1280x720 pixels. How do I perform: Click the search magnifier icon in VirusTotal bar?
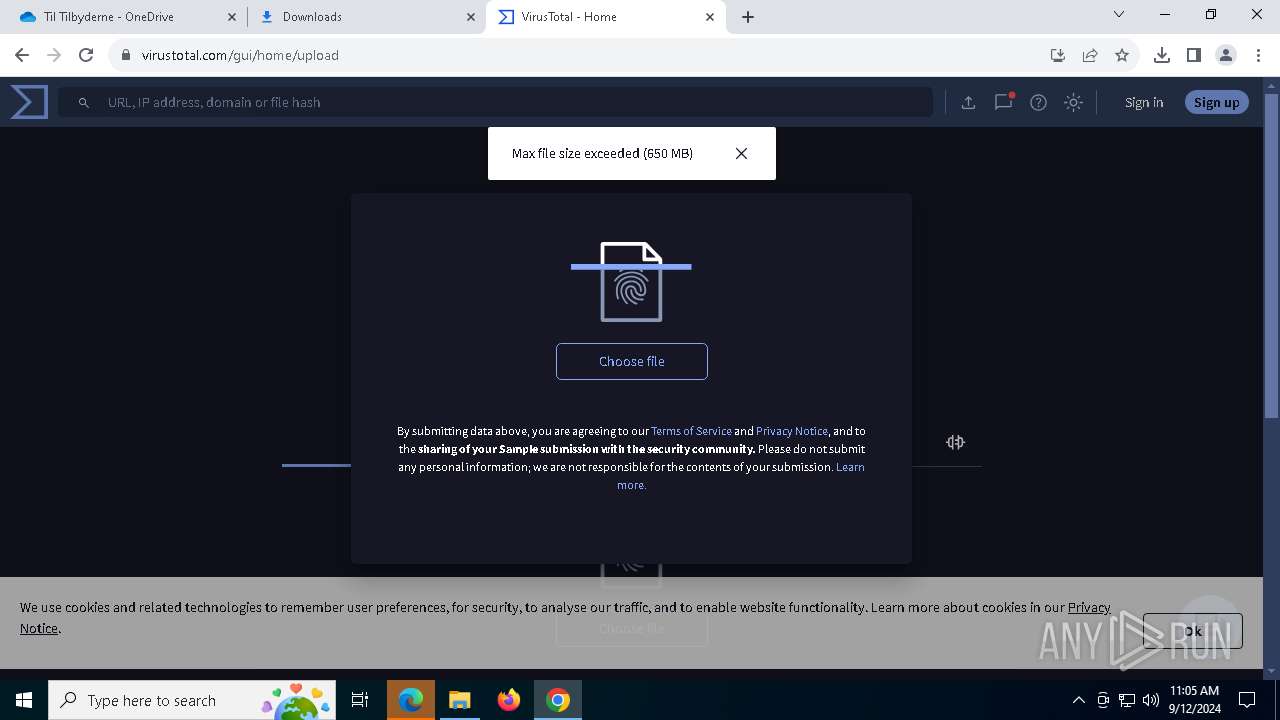tap(84, 102)
